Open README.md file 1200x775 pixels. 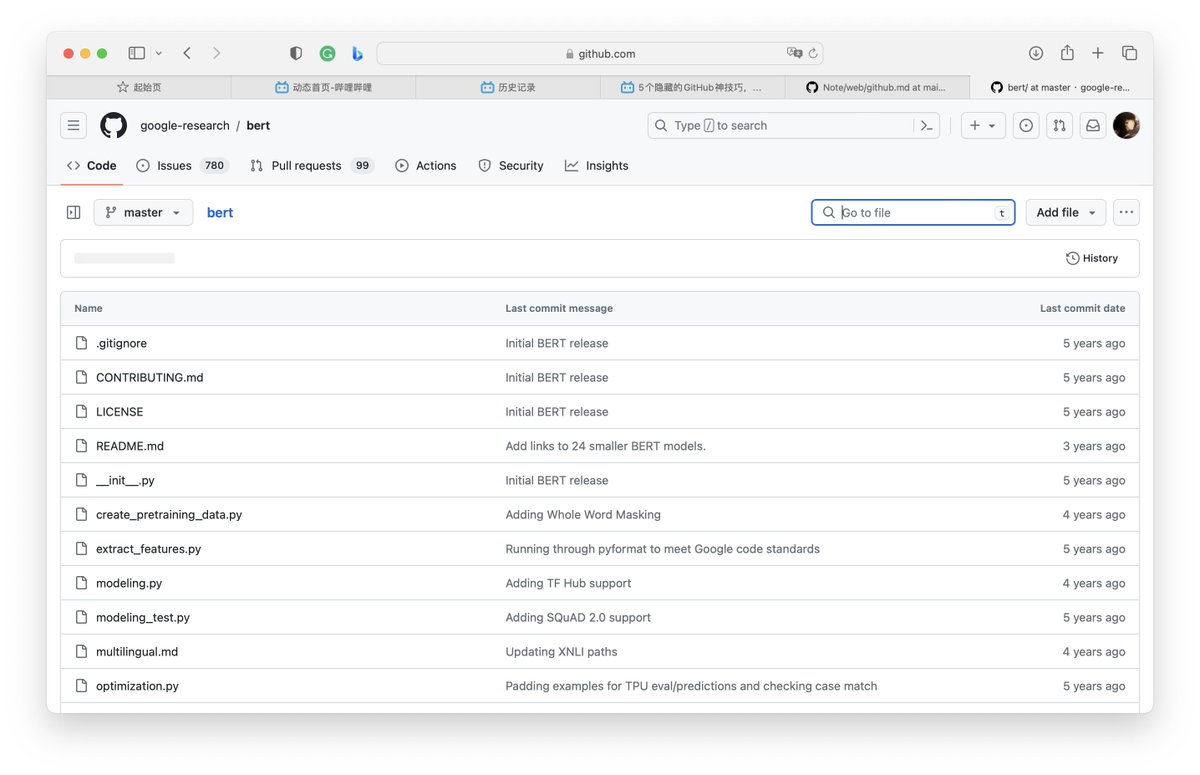point(130,446)
